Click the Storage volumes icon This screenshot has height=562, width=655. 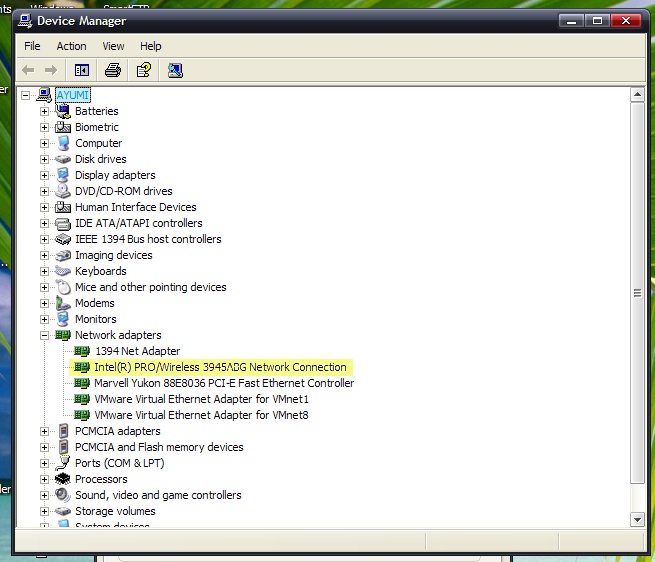pyautogui.click(x=63, y=511)
